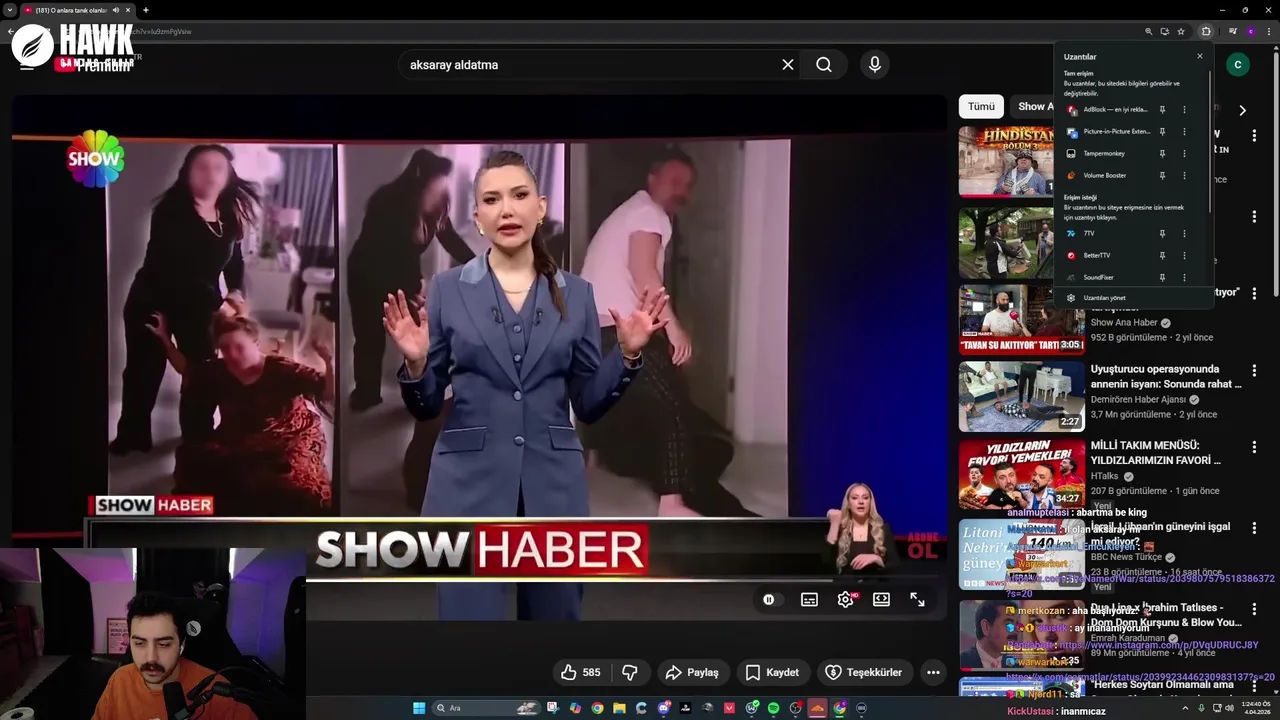Pin AdBlock extension to toolbar
Viewport: 1280px width, 720px height.
pos(1162,110)
